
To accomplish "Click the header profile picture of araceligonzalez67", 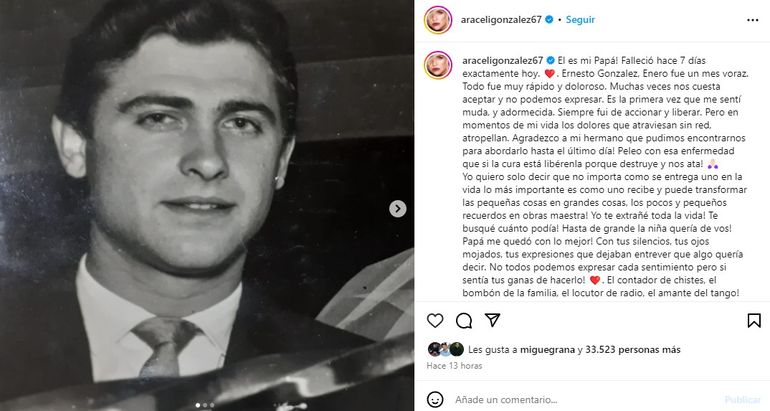I will coord(437,19).
